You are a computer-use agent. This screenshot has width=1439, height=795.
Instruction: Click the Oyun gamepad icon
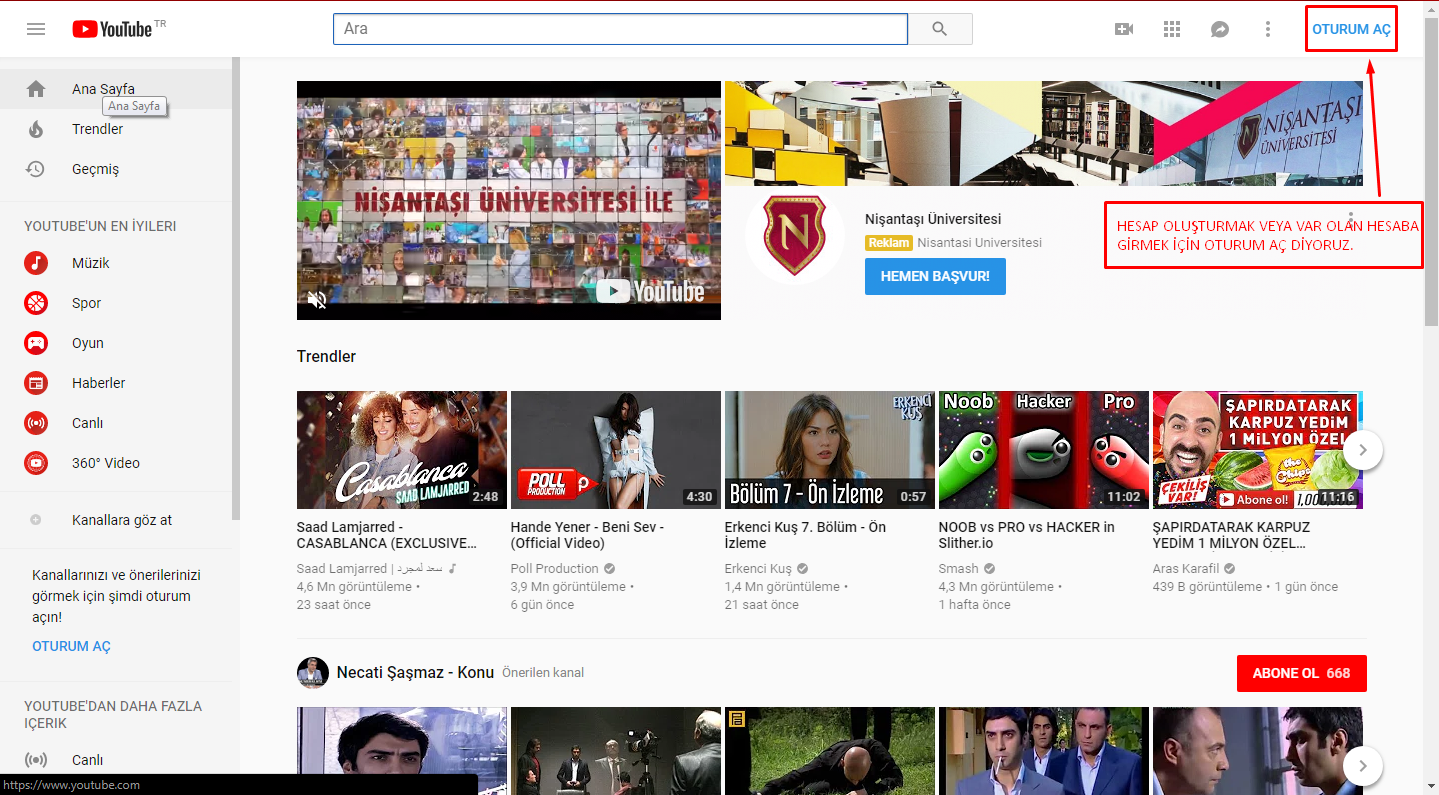(x=36, y=343)
